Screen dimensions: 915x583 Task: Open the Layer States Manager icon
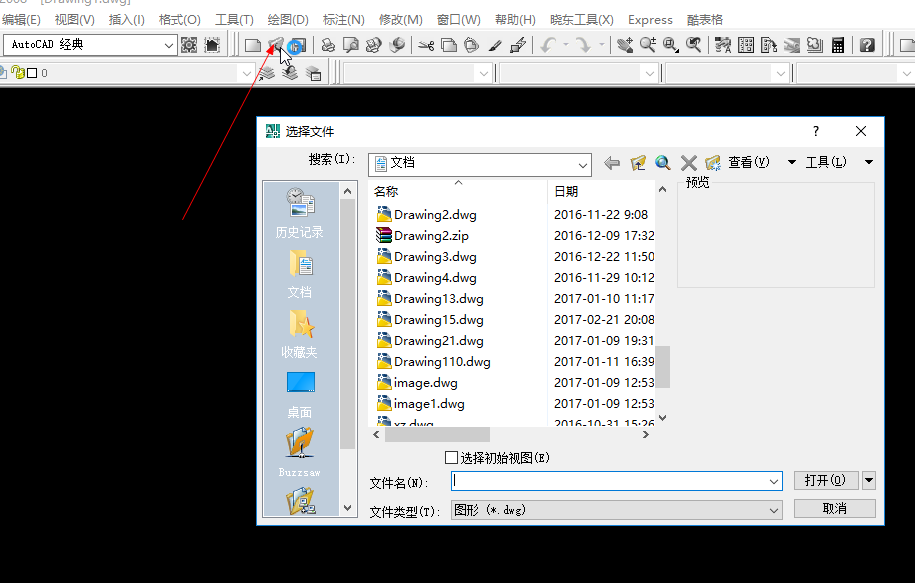(313, 73)
